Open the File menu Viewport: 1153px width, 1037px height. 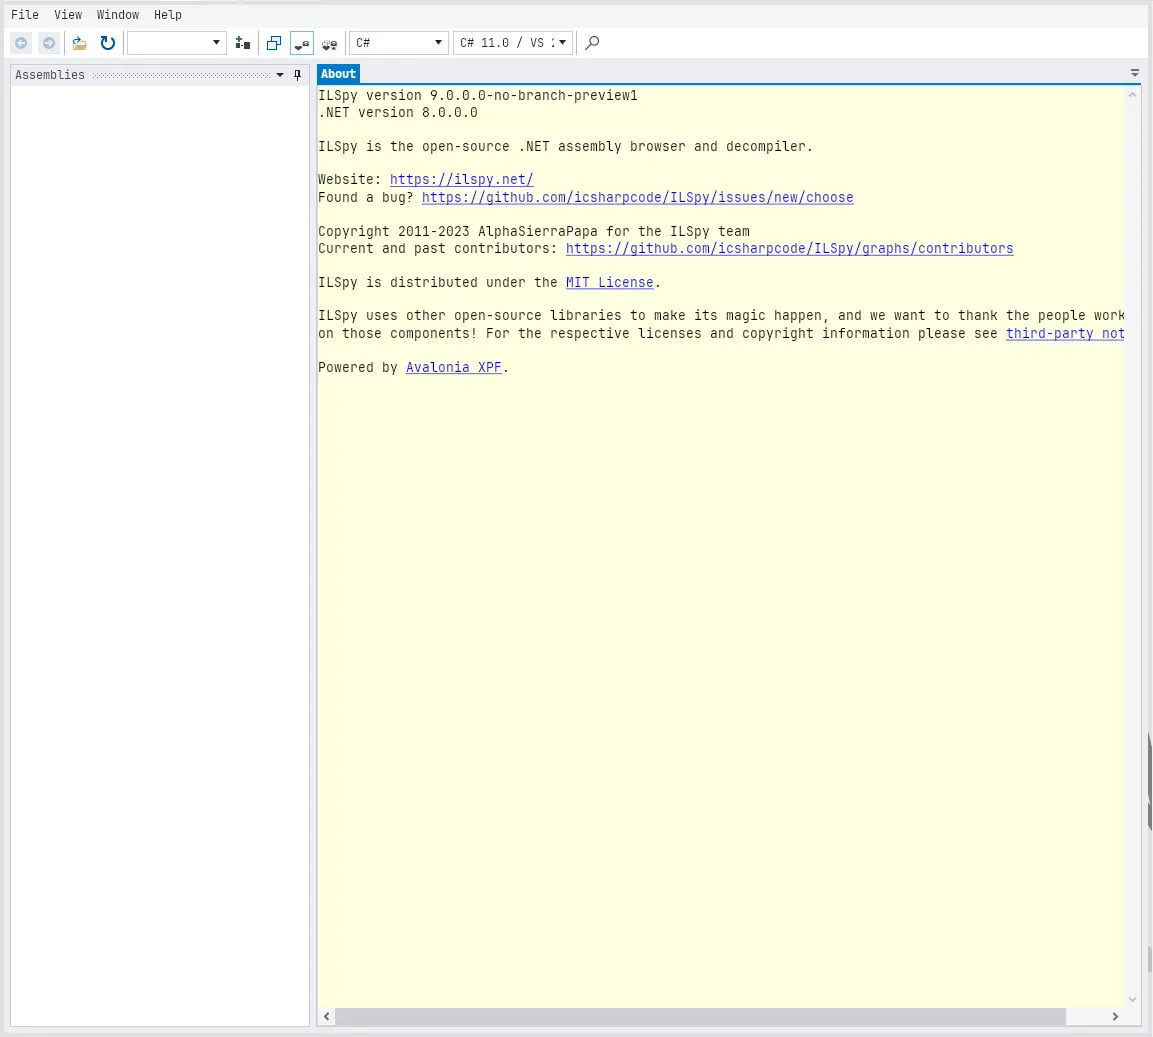coord(25,15)
